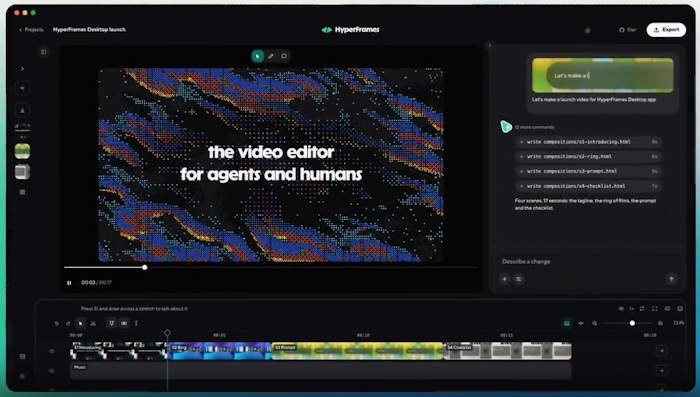Select the S3 Prompt clip
This screenshot has height=397, width=700.
click(358, 351)
